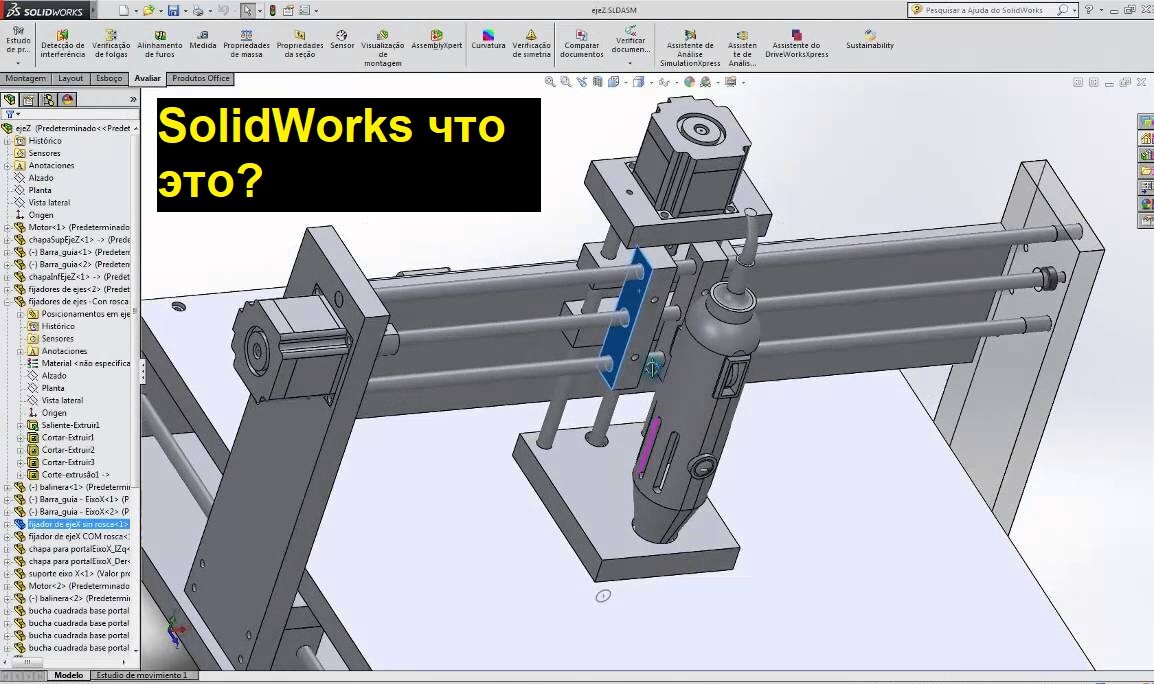Click the New document icon
1154x684 pixels.
tap(124, 10)
